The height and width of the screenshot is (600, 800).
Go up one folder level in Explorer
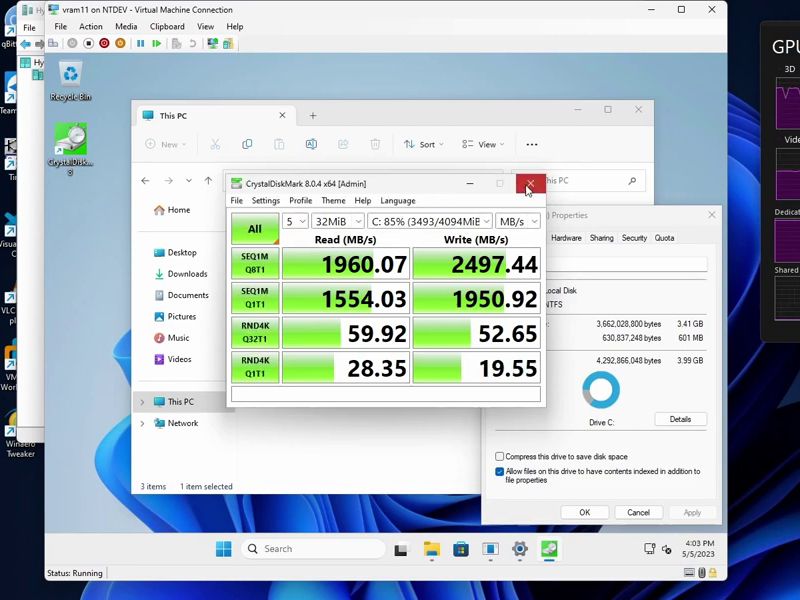(x=208, y=181)
